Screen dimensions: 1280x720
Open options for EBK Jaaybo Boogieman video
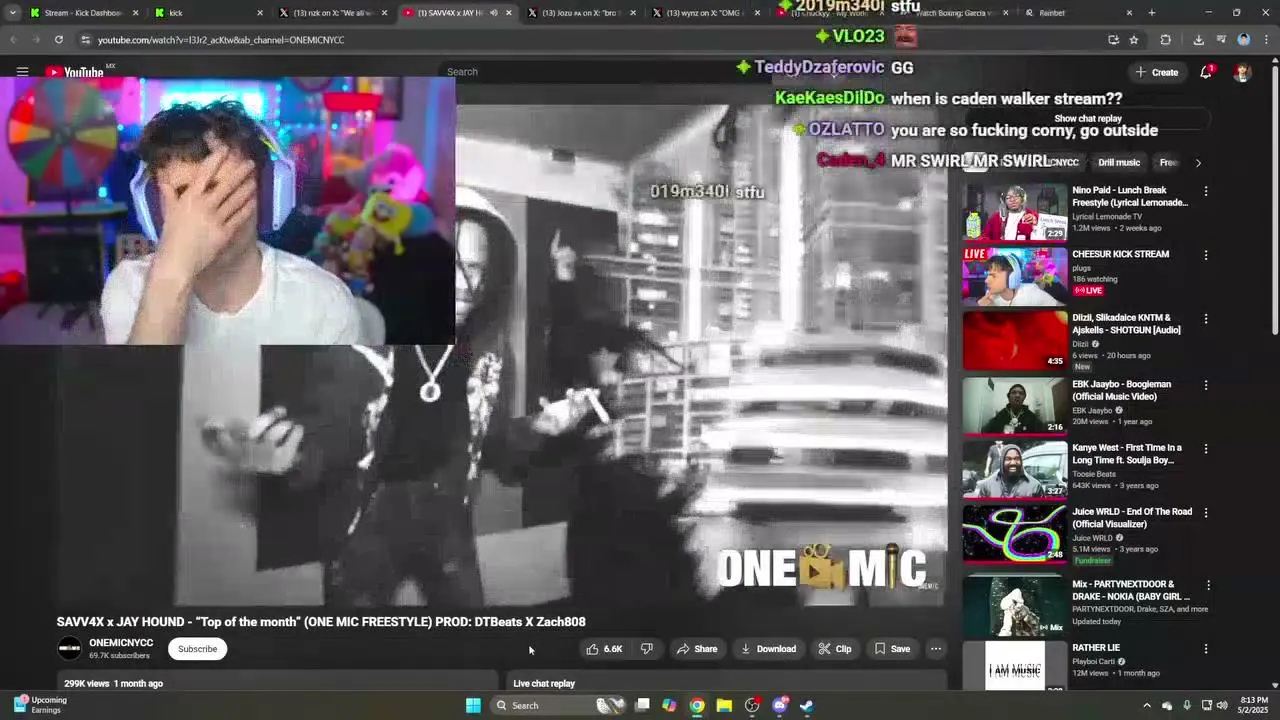point(1206,385)
